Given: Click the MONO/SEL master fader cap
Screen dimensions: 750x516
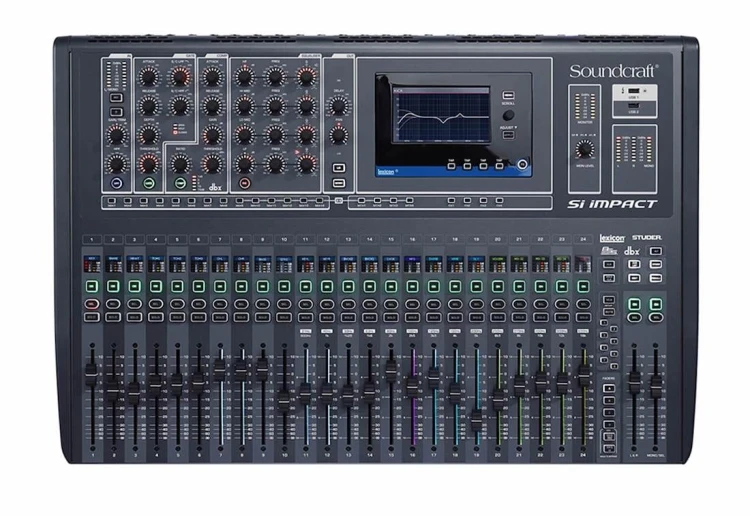Looking at the screenshot, I should pos(656,385).
